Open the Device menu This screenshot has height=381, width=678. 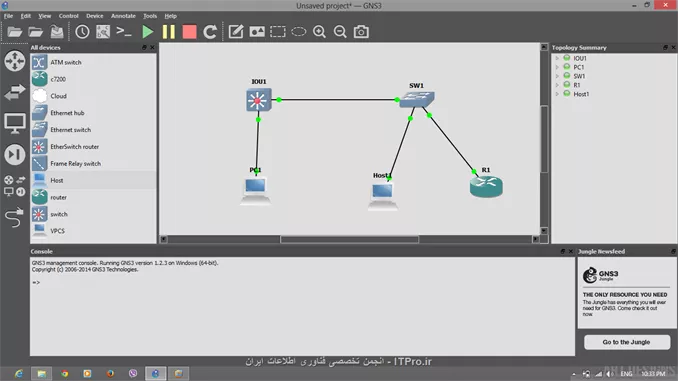(x=94, y=16)
